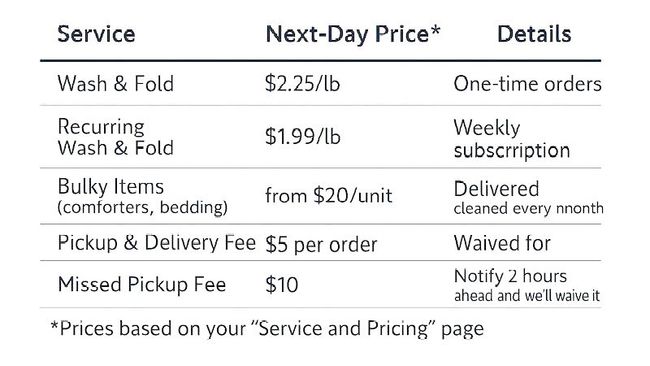Click the Next-Day Price column header
The image size is (650, 366).
point(352,34)
